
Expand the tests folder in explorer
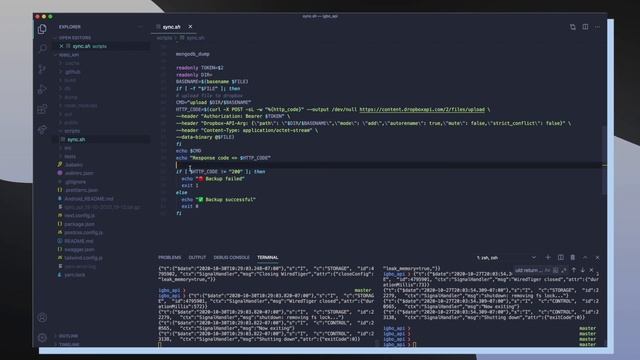click(x=70, y=156)
